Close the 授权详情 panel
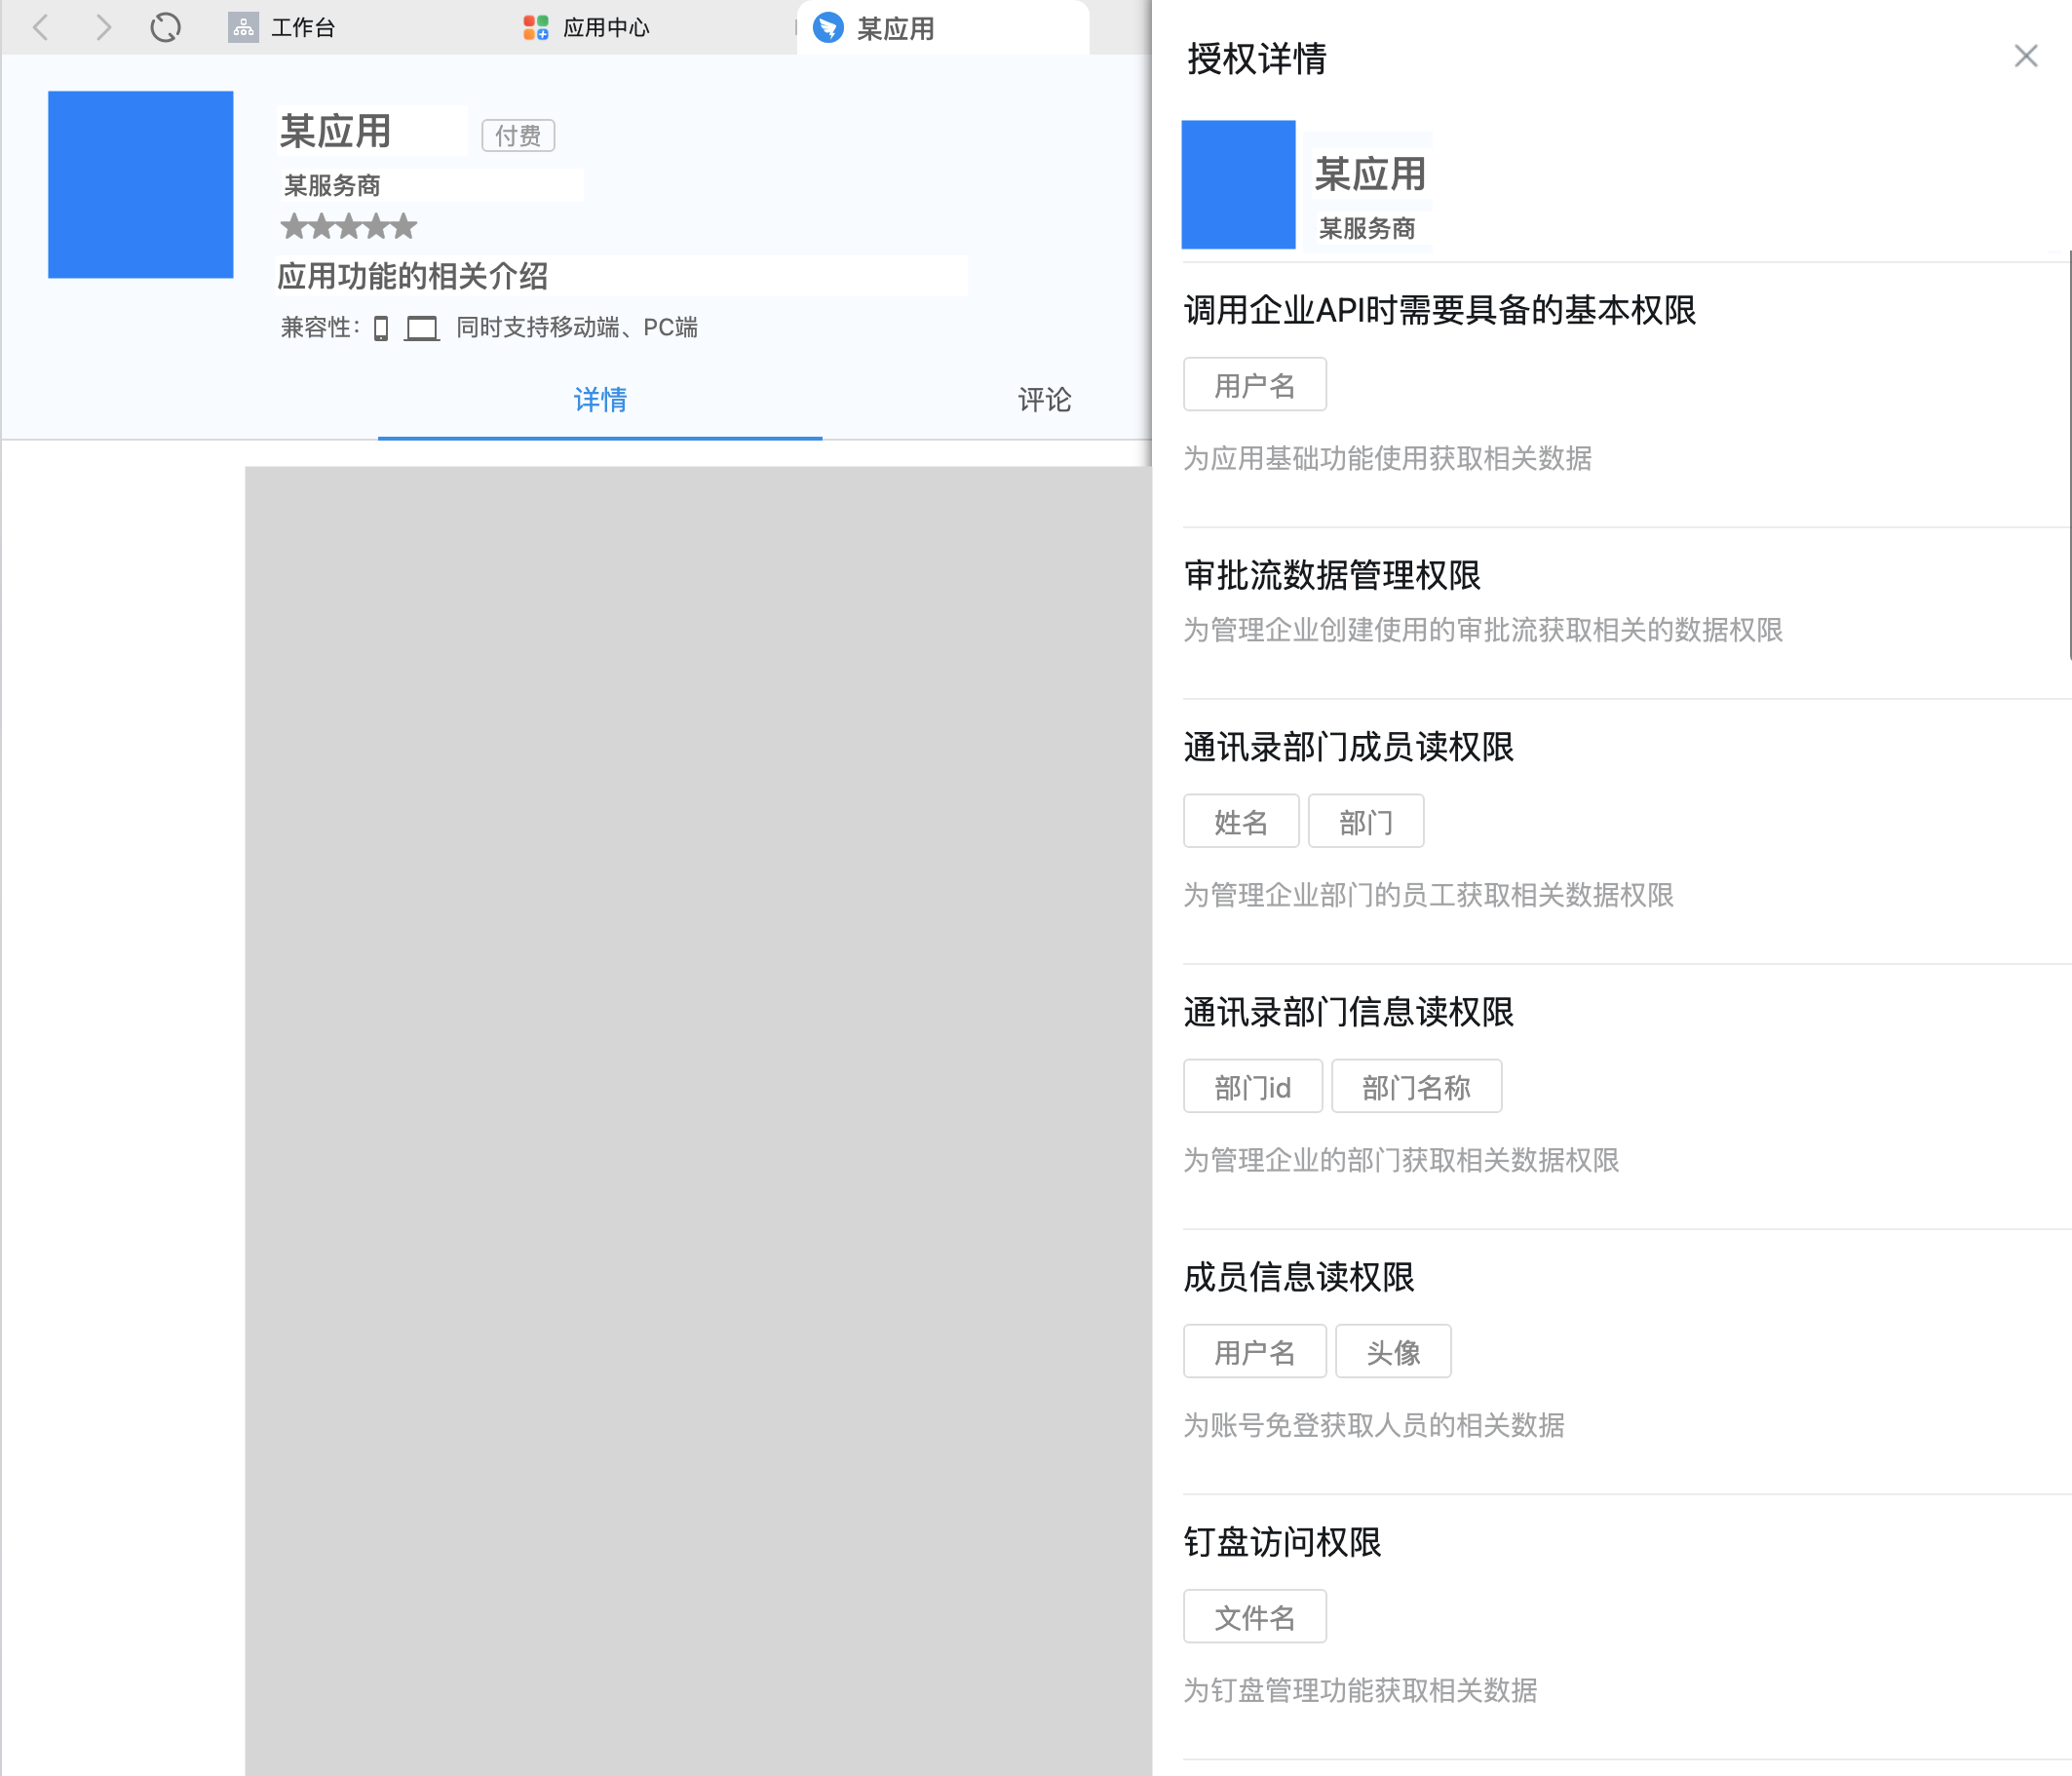This screenshot has height=1776, width=2072. [2025, 56]
